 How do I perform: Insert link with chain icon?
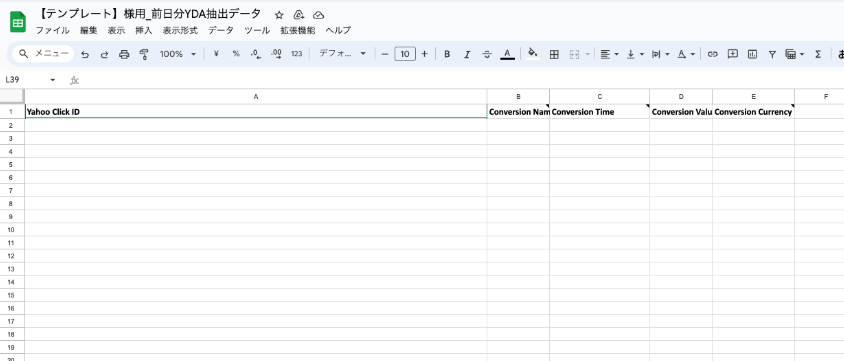tap(713, 54)
